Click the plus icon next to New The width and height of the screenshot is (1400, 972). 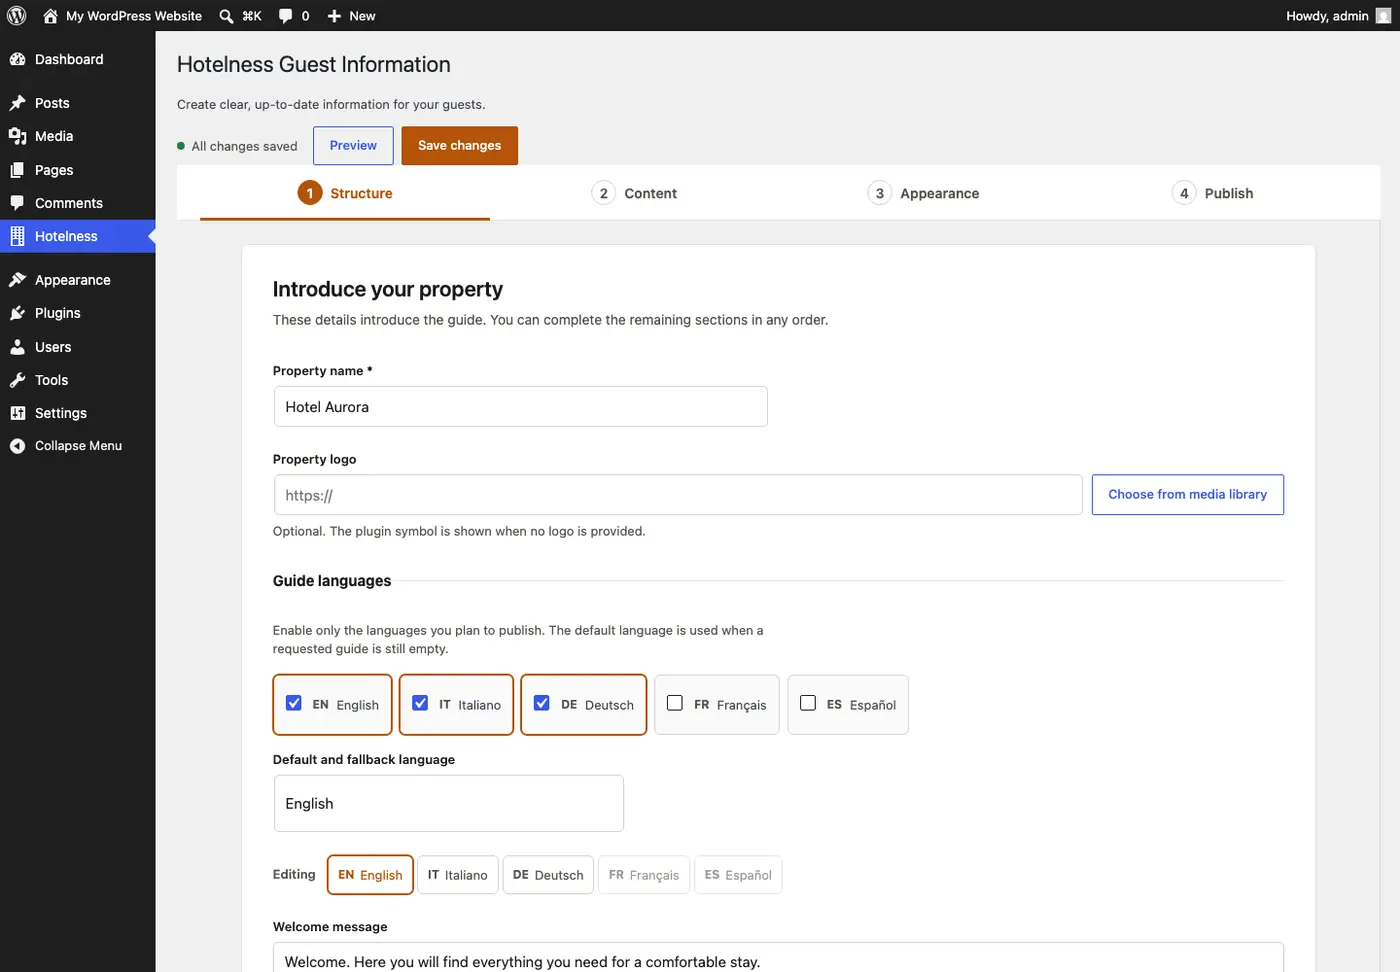click(x=335, y=16)
